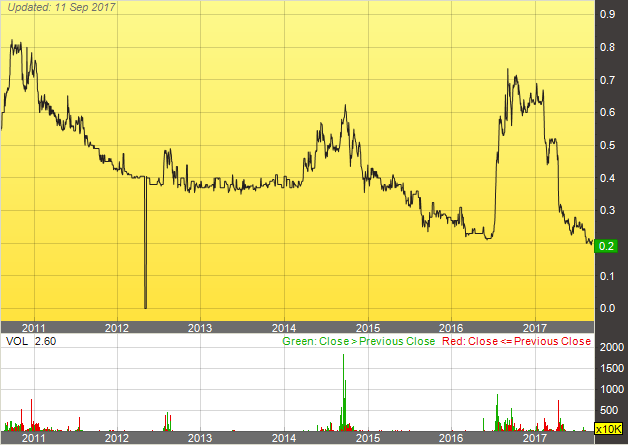Click the 0.5 price axis label
The image size is (628, 445).
tap(607, 146)
